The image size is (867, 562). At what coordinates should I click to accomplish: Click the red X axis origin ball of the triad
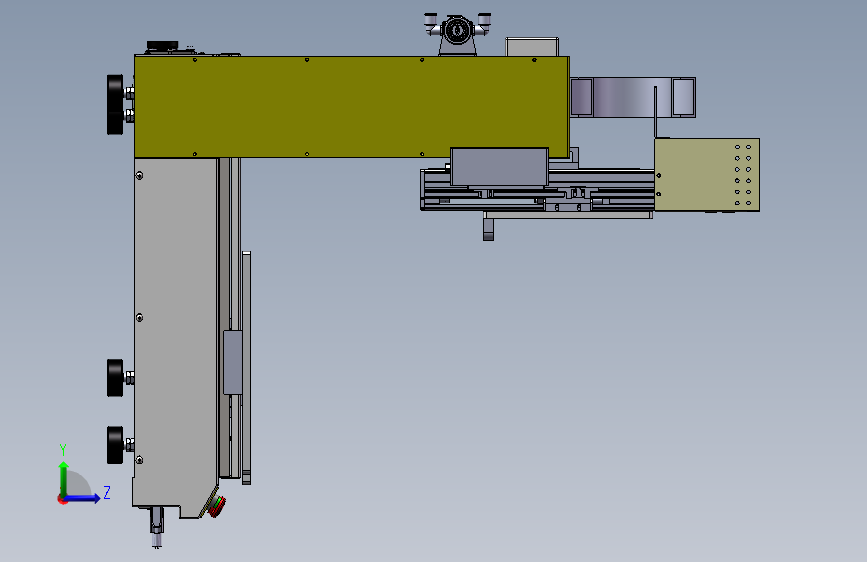(62, 499)
